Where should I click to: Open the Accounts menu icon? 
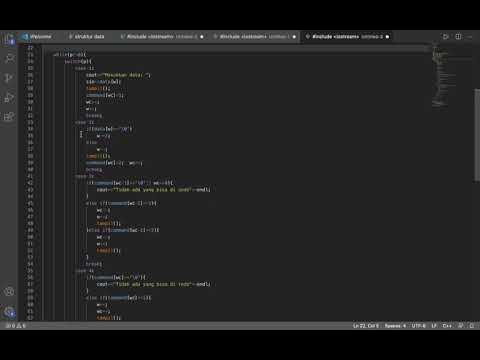point(9,292)
